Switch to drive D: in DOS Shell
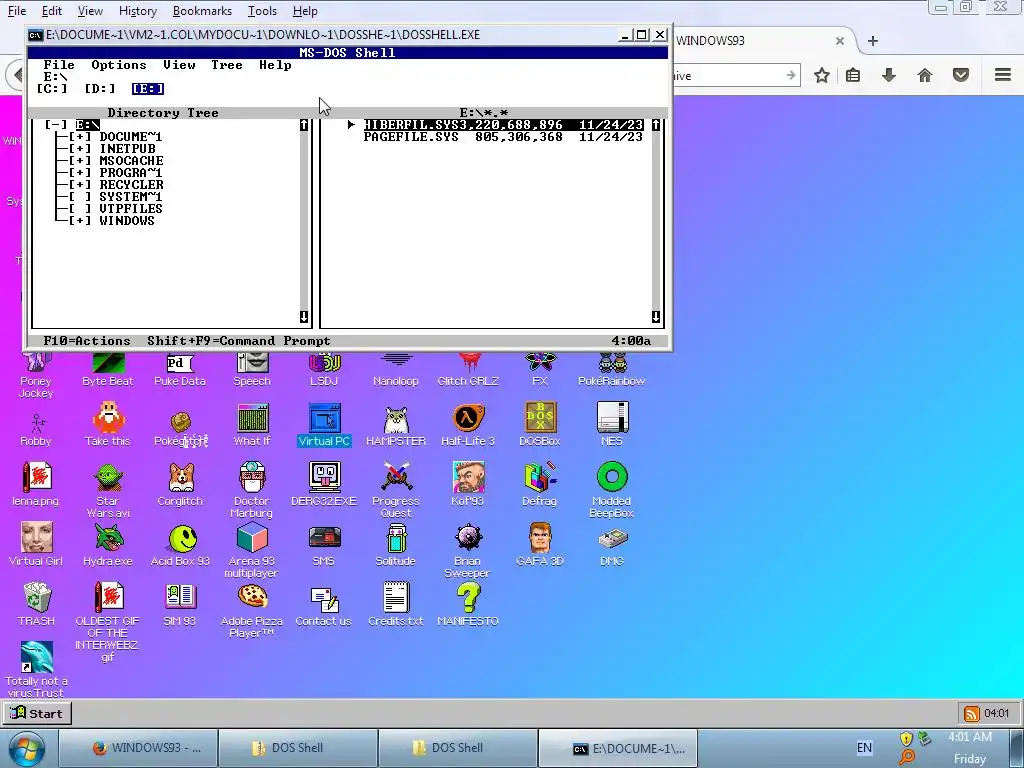The width and height of the screenshot is (1024, 768). click(x=99, y=89)
